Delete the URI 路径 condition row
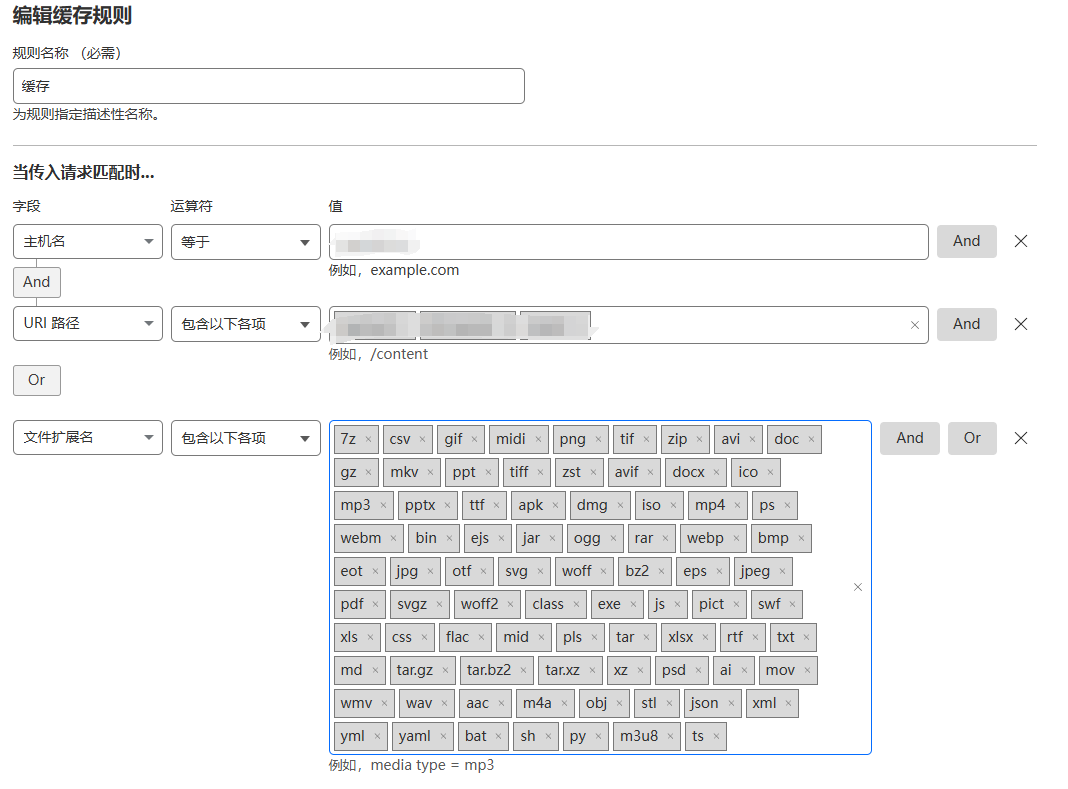 [x=1020, y=324]
